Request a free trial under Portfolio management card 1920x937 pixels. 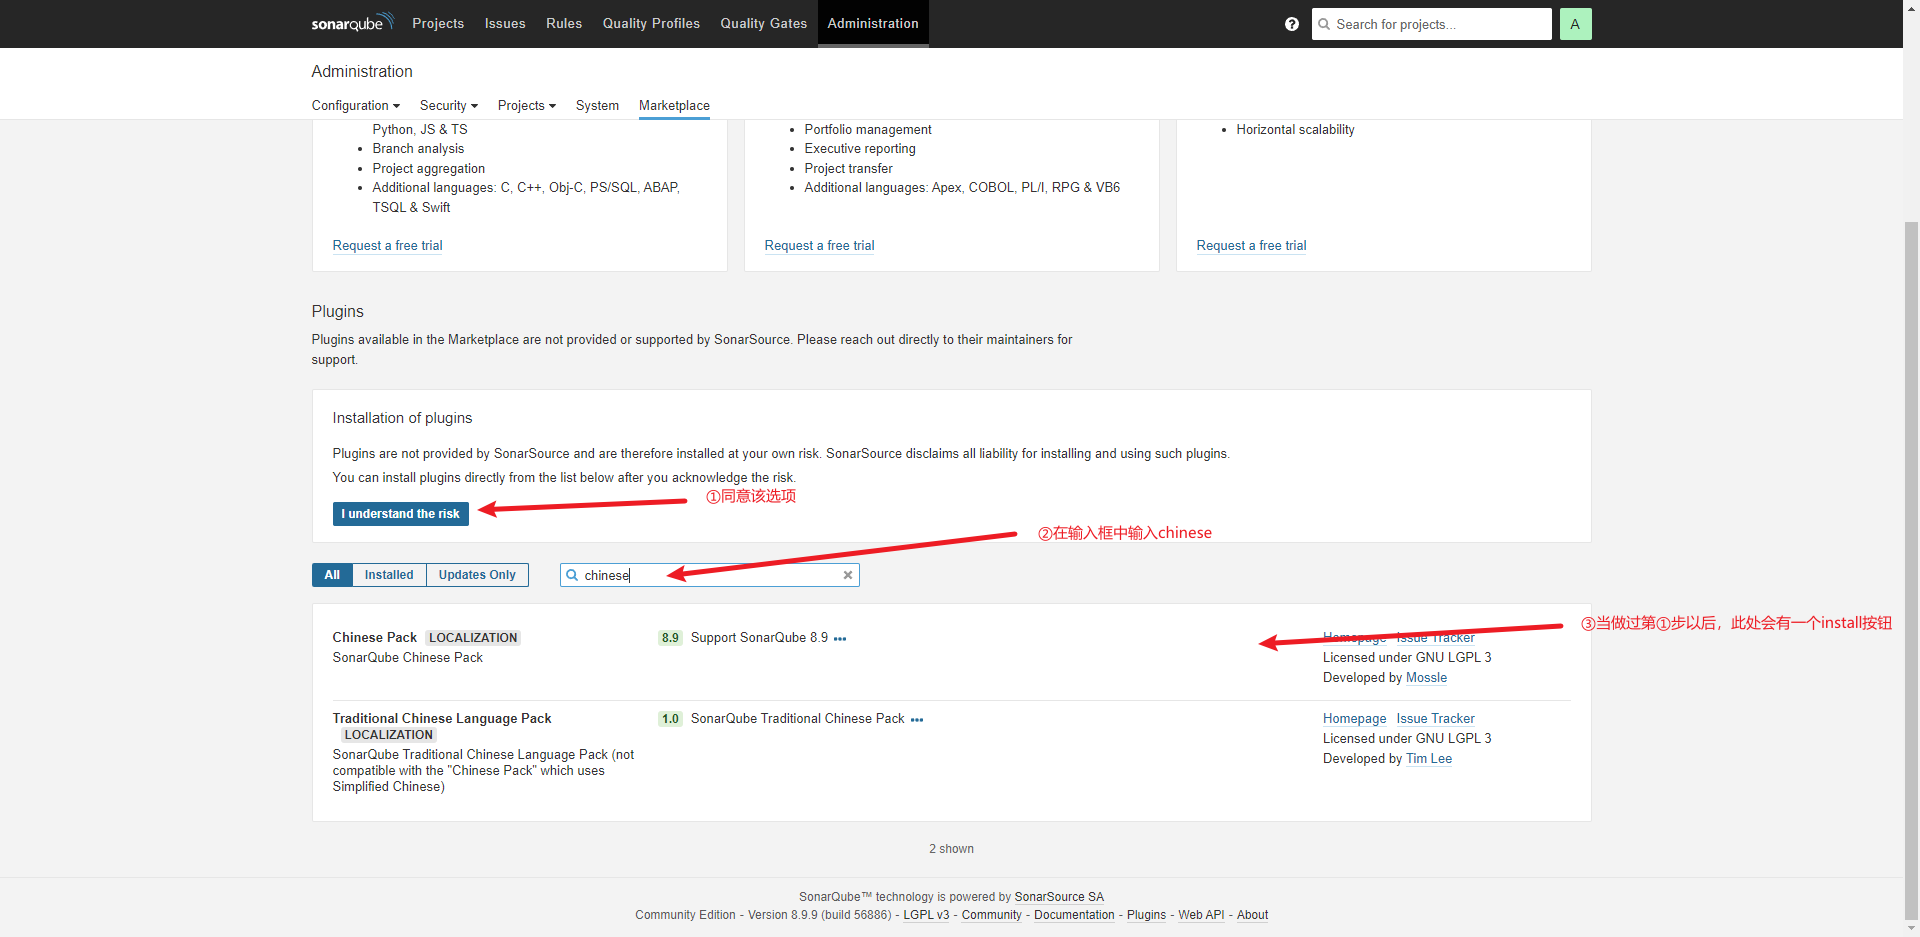[819, 245]
